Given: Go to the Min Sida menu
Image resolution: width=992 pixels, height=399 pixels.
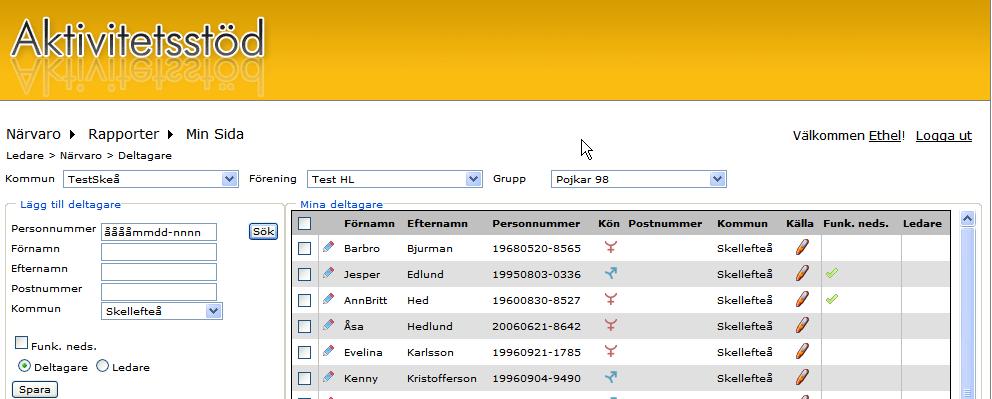Looking at the screenshot, I should tap(214, 134).
